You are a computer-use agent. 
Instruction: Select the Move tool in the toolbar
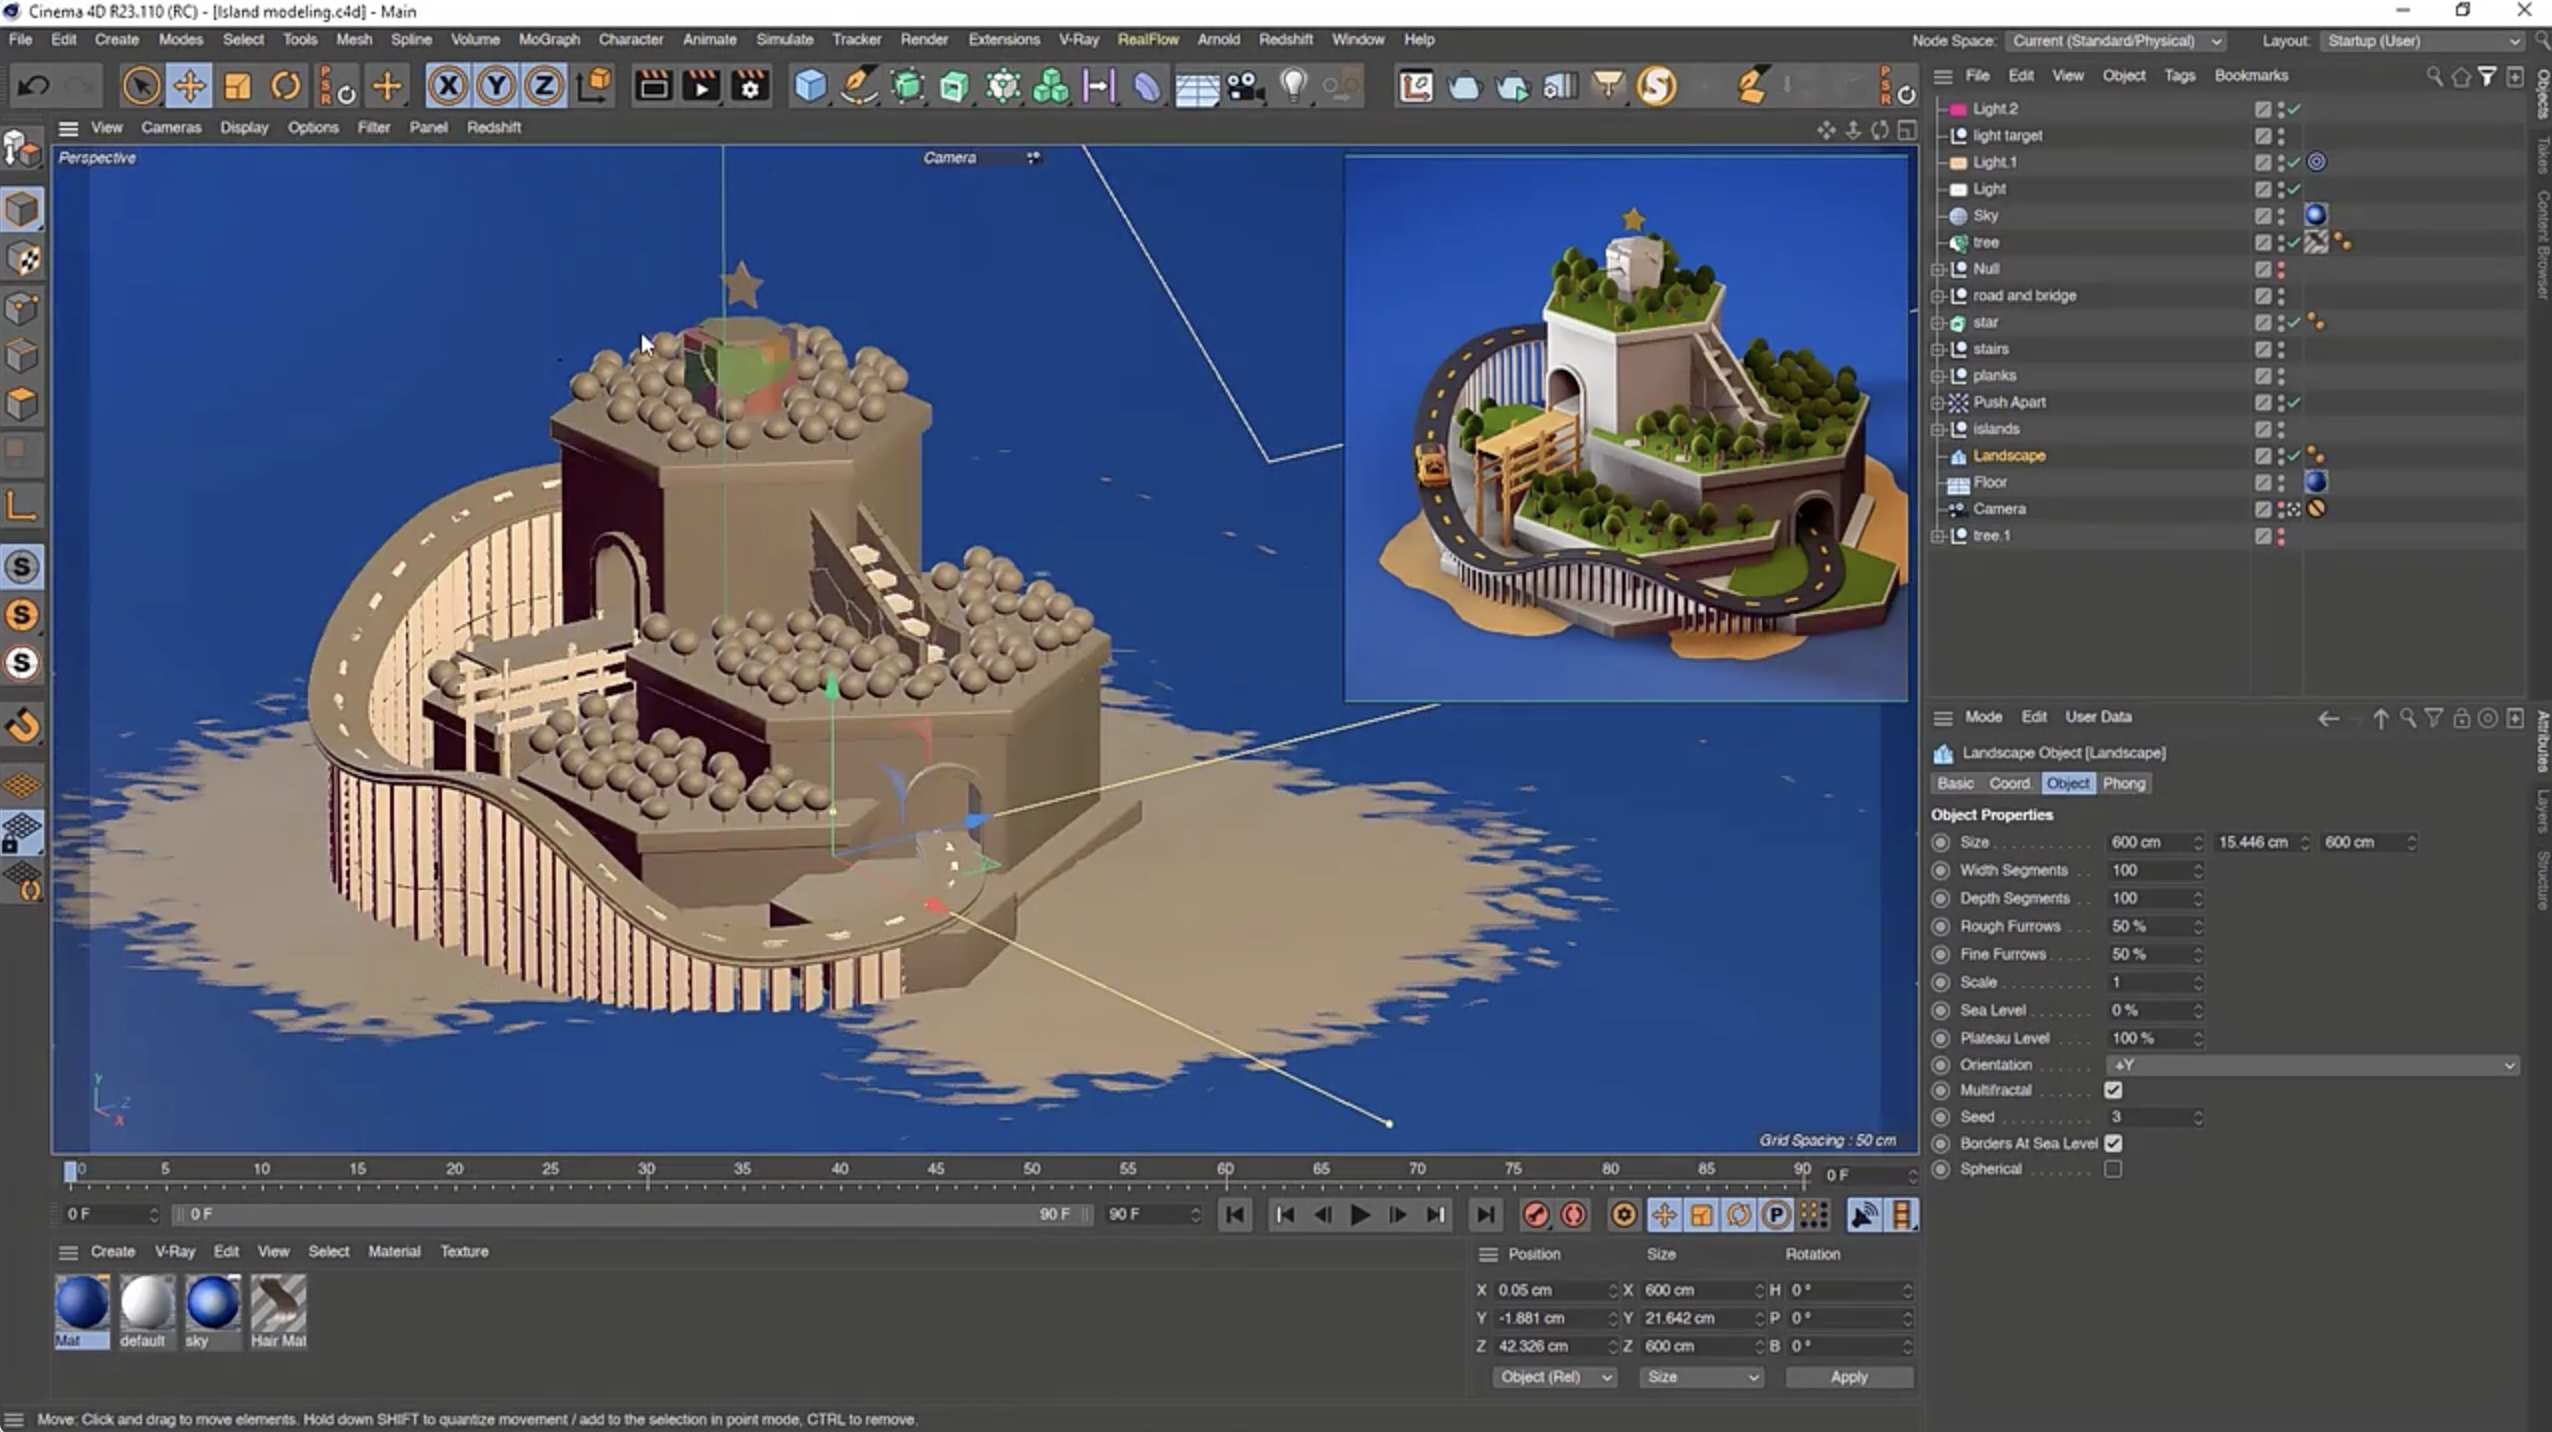click(x=189, y=86)
